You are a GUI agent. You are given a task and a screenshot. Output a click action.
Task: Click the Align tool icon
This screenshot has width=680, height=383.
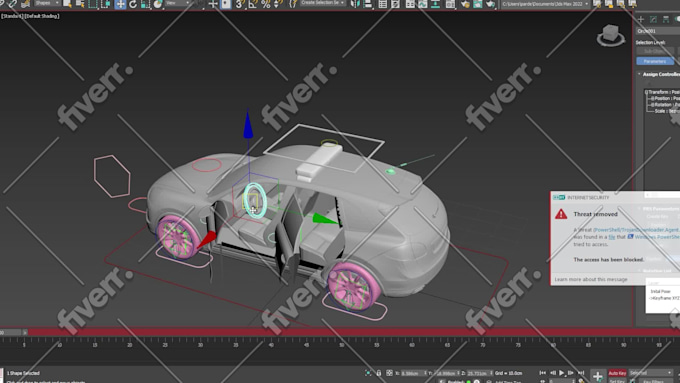coord(368,4)
